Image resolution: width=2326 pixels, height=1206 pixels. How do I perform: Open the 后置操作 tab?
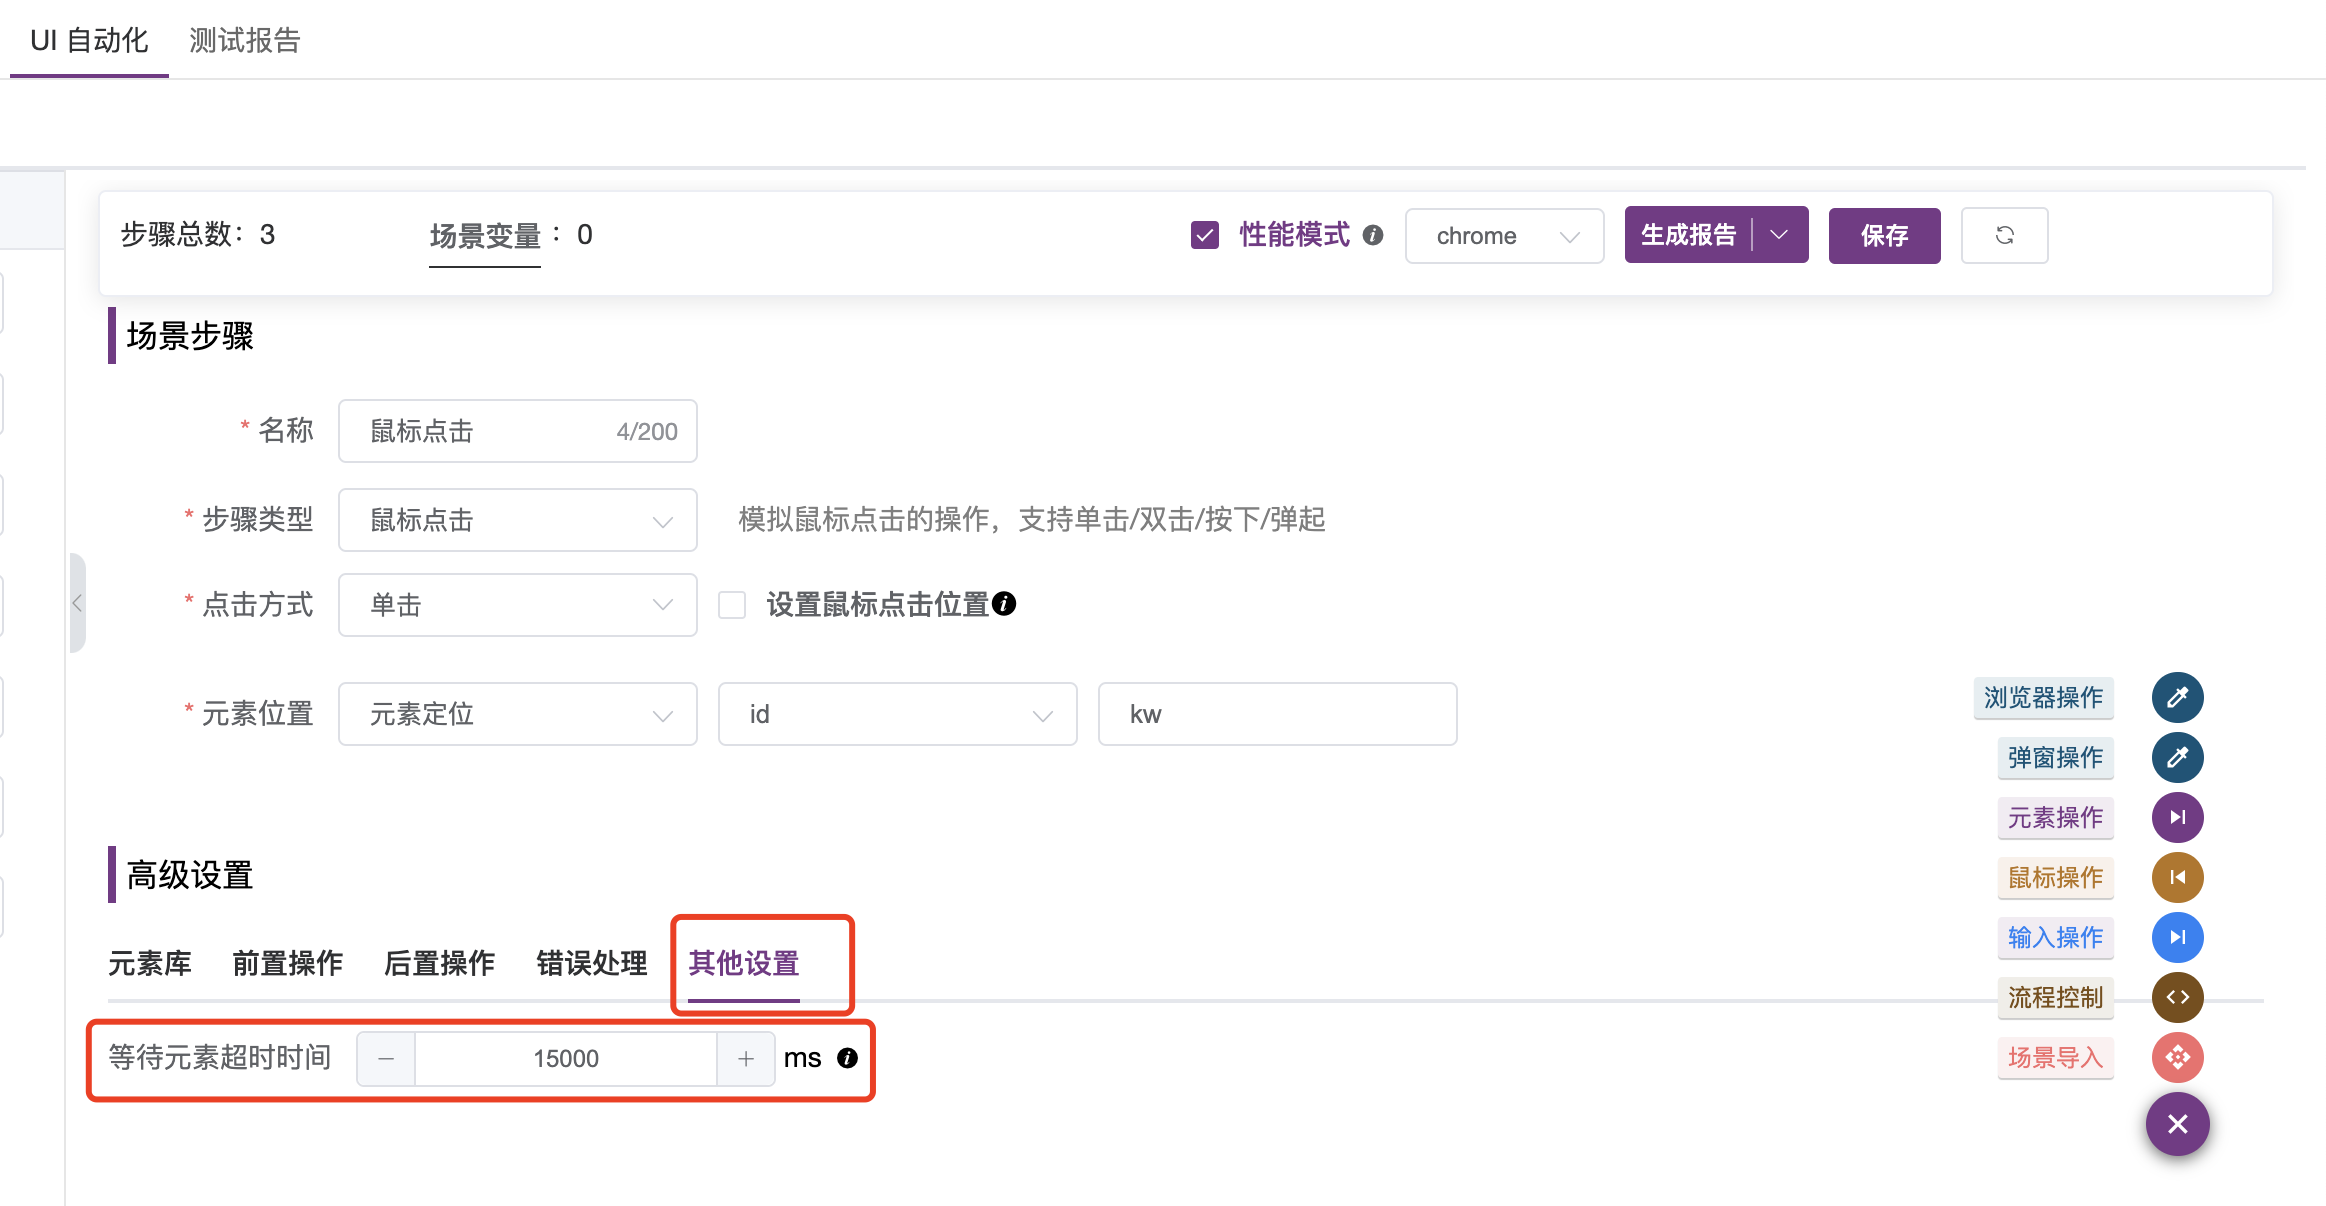(440, 963)
